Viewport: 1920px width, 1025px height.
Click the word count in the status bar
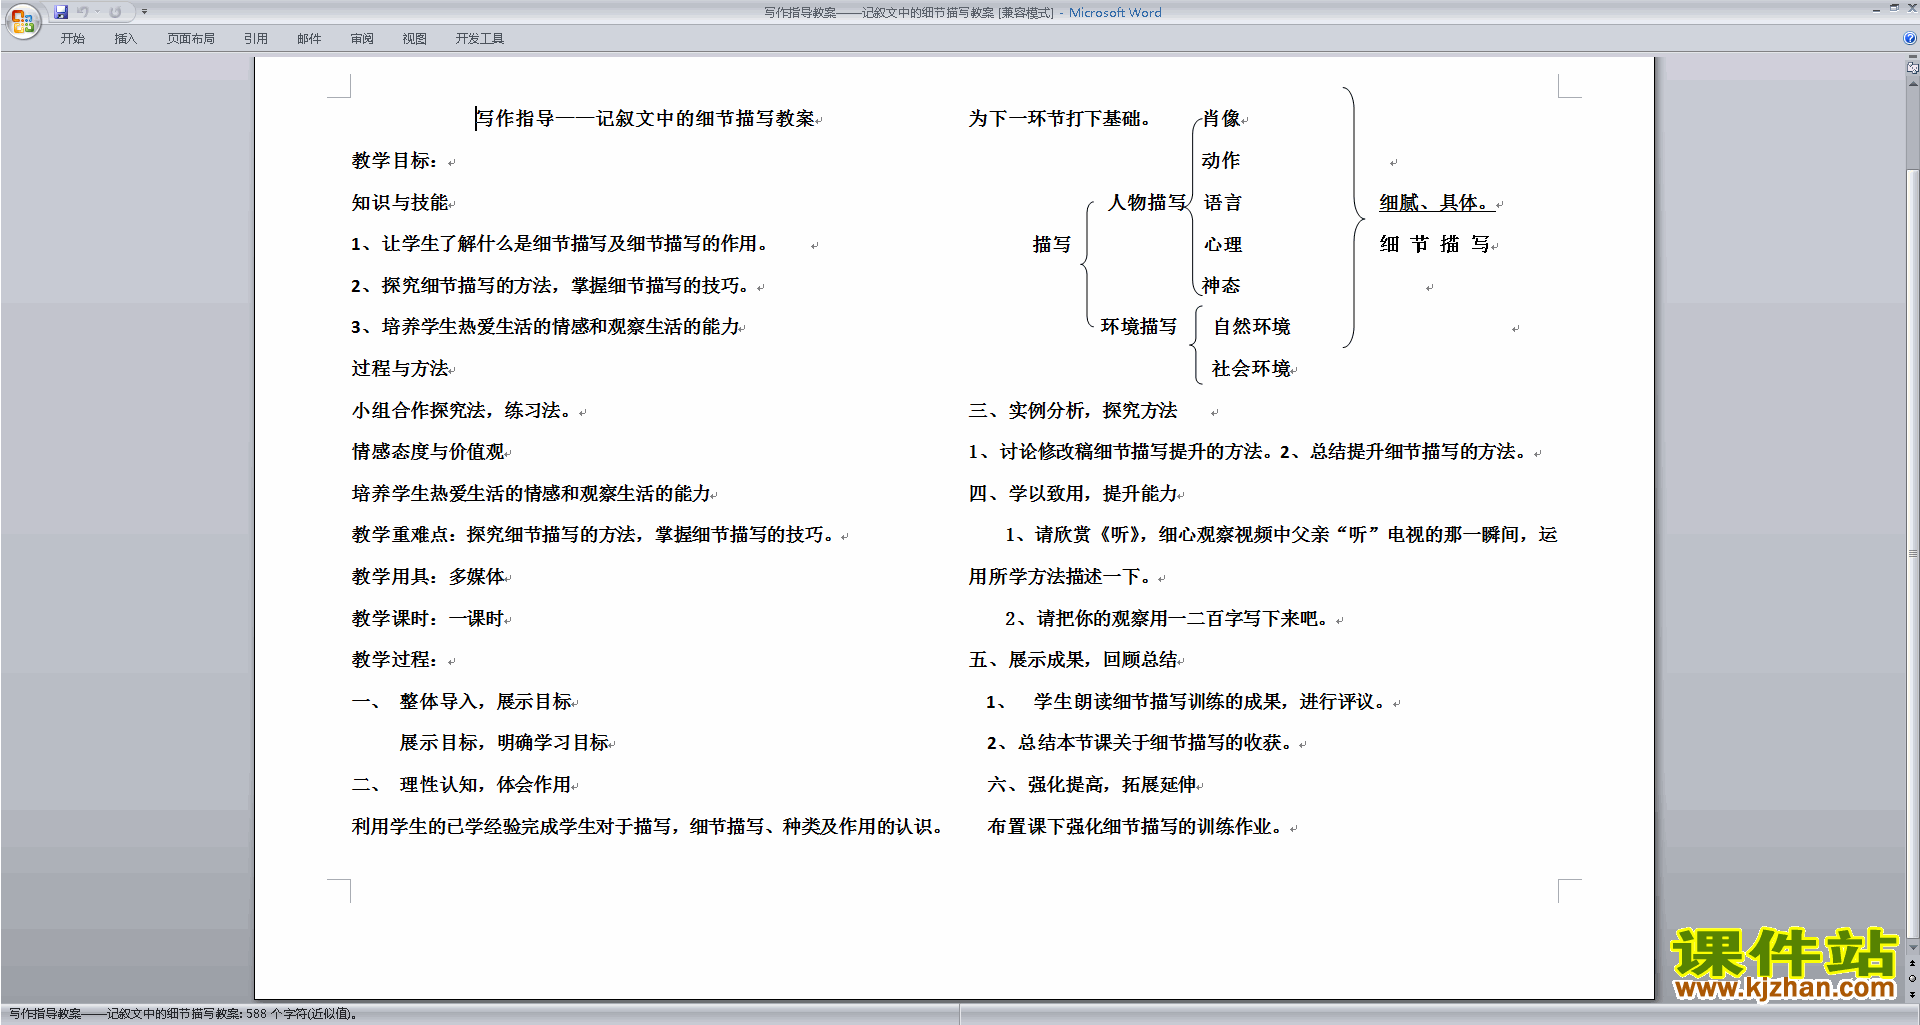point(184,1014)
